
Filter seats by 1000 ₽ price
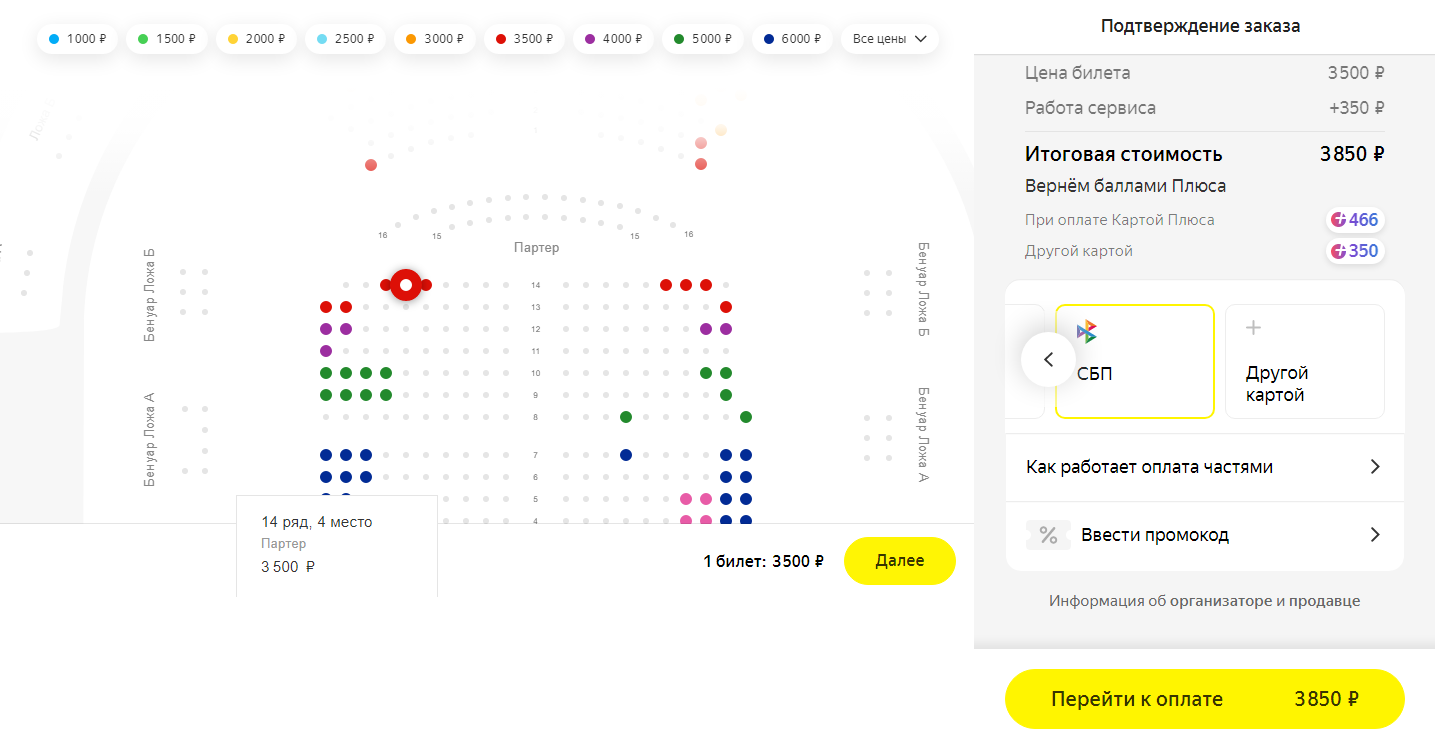tap(78, 39)
